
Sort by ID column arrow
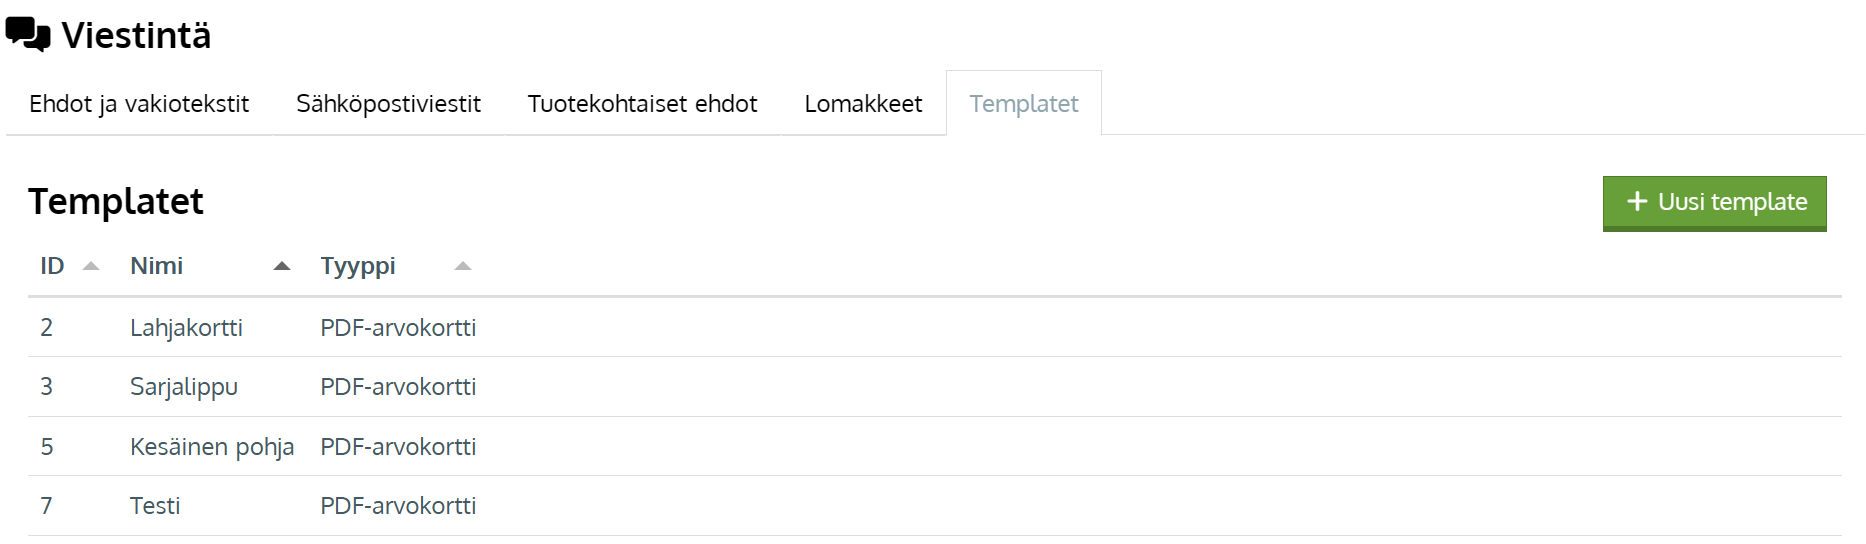click(91, 266)
